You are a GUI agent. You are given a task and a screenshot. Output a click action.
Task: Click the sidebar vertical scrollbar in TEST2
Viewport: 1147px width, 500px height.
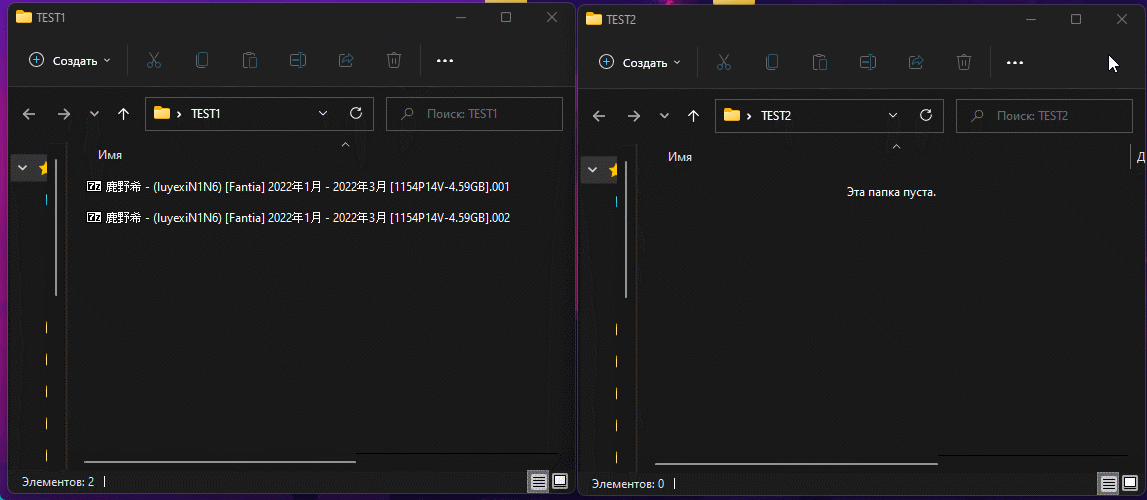(625, 228)
